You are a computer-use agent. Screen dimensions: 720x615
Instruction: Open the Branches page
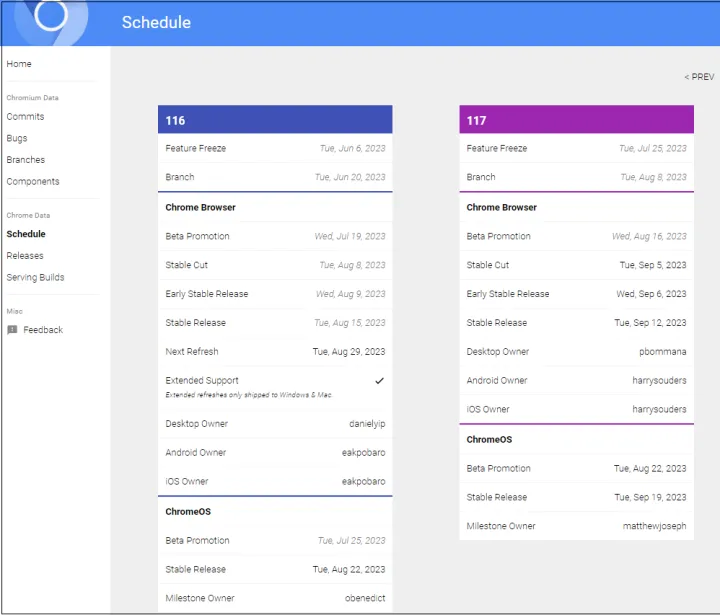pos(25,160)
